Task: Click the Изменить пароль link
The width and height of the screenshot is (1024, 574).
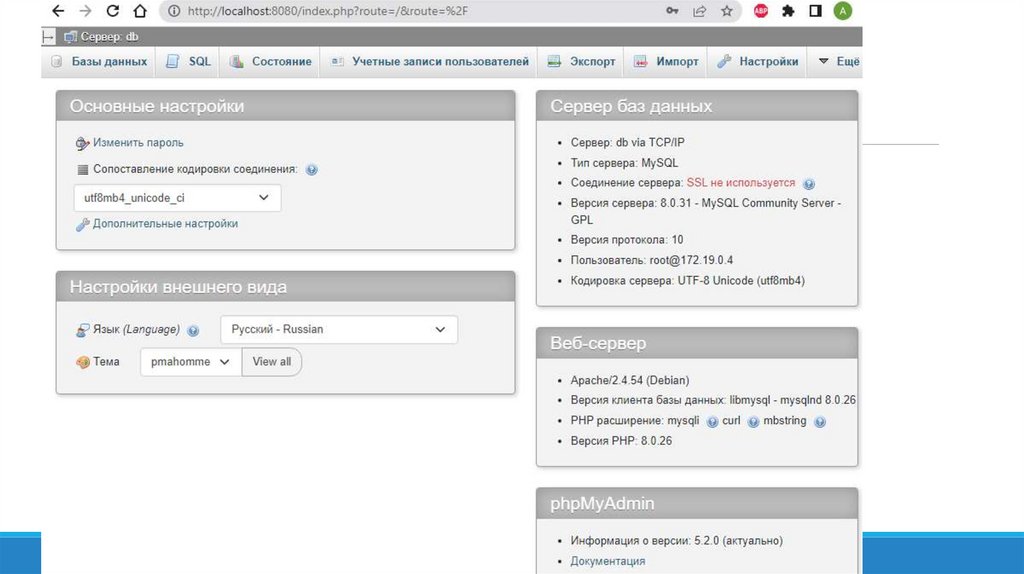Action: click(138, 142)
